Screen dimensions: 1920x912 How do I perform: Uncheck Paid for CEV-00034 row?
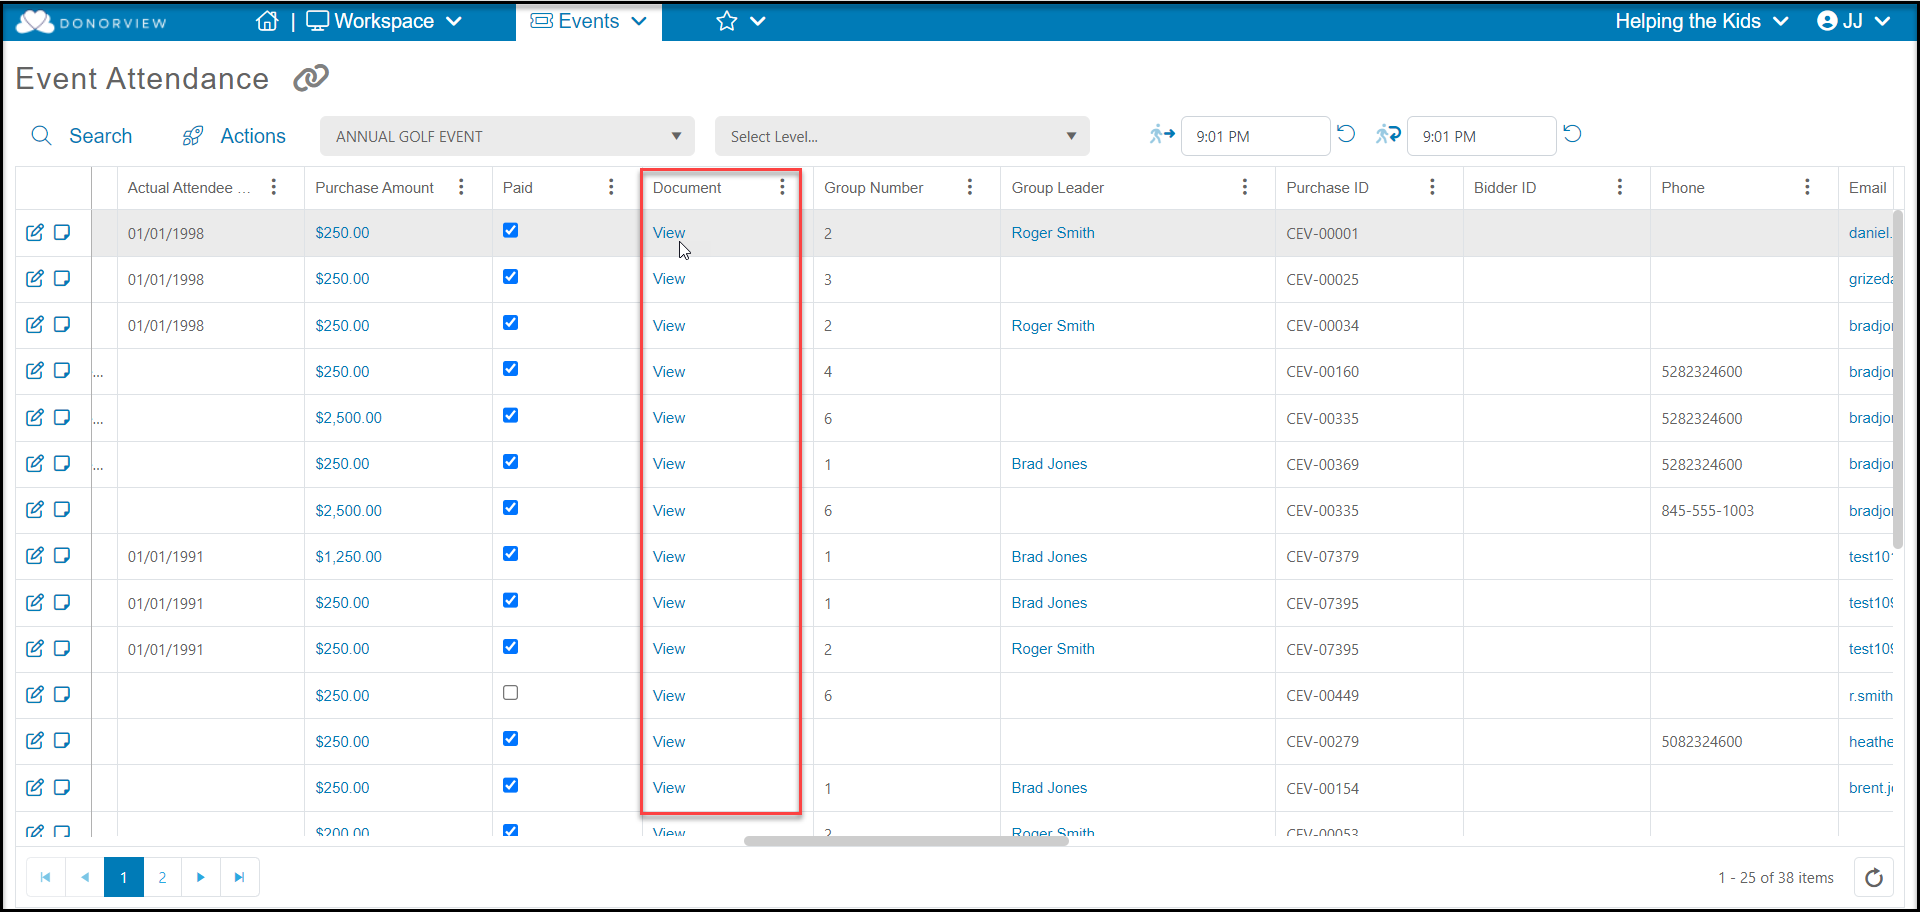tap(511, 322)
